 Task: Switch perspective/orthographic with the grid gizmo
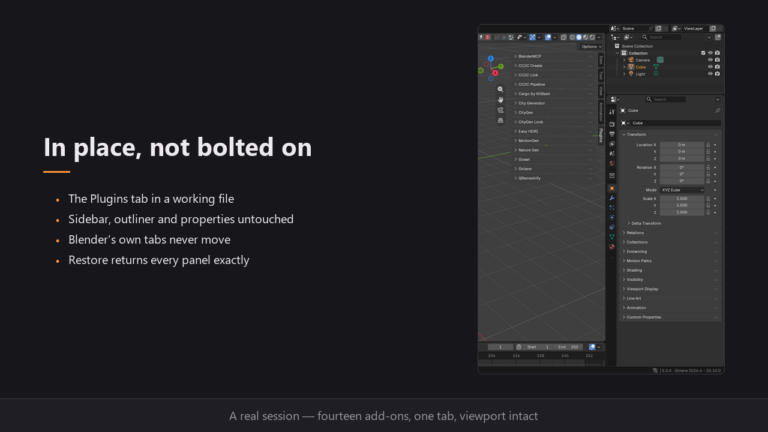pyautogui.click(x=500, y=120)
